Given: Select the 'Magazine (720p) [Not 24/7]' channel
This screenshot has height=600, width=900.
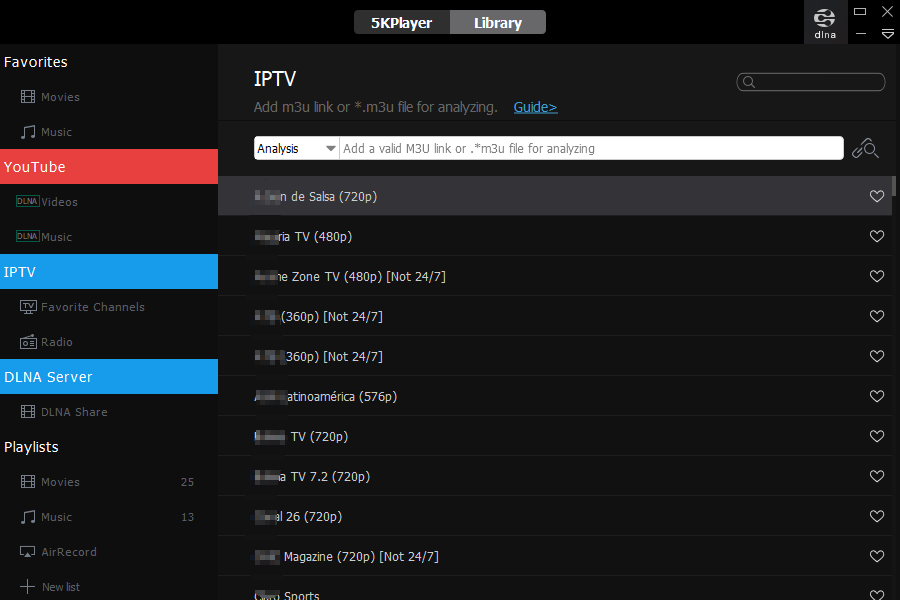Looking at the screenshot, I should pyautogui.click(x=554, y=556).
